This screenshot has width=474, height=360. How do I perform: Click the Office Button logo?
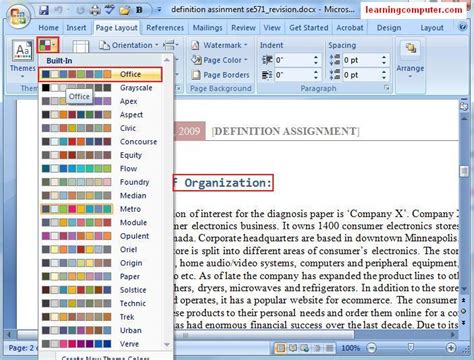(17, 16)
